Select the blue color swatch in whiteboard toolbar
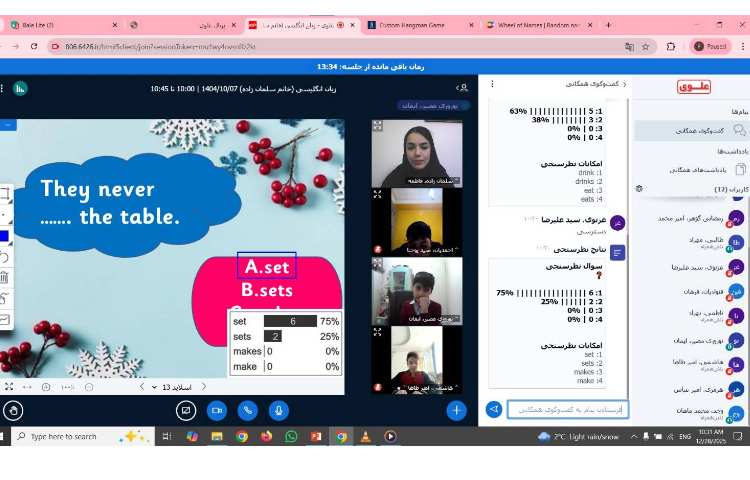 (x=4, y=236)
